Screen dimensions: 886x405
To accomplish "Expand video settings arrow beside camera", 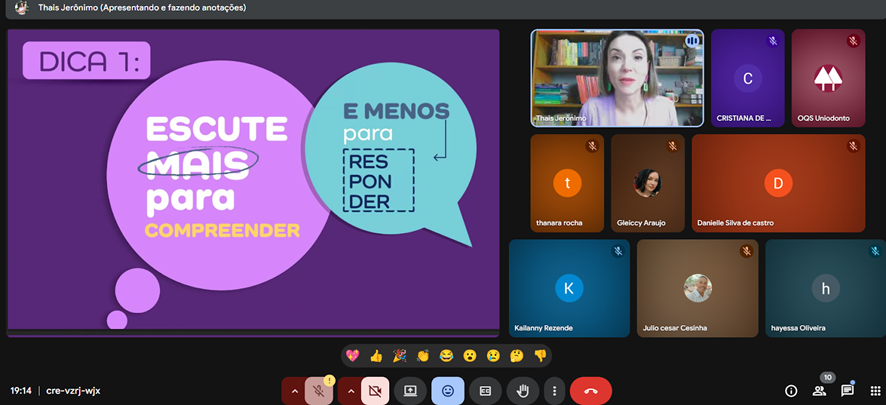I will click(x=350, y=391).
